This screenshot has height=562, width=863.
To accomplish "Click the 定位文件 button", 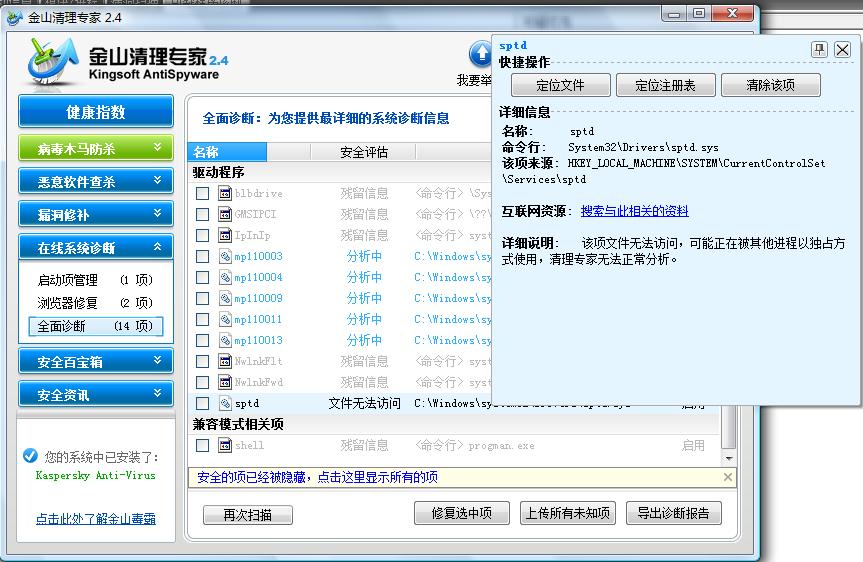I will click(560, 85).
